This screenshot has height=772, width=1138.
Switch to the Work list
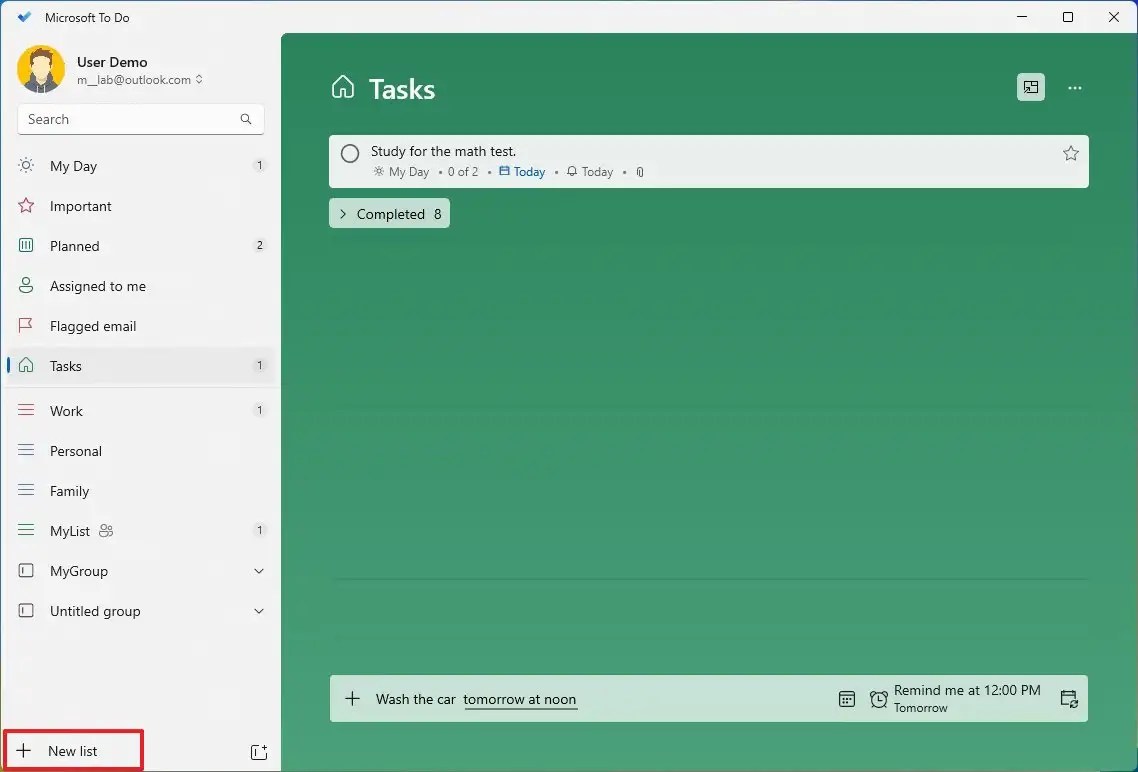pyautogui.click(x=66, y=411)
